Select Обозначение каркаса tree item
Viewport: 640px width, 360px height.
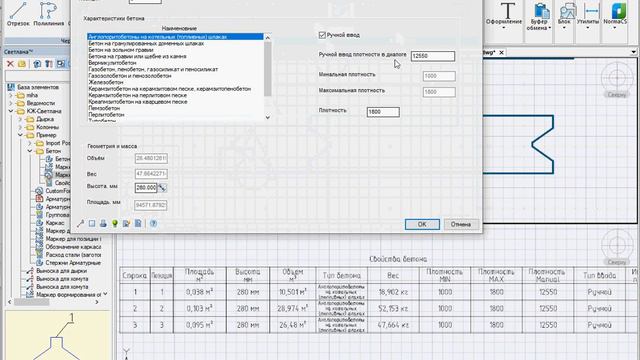click(x=73, y=247)
